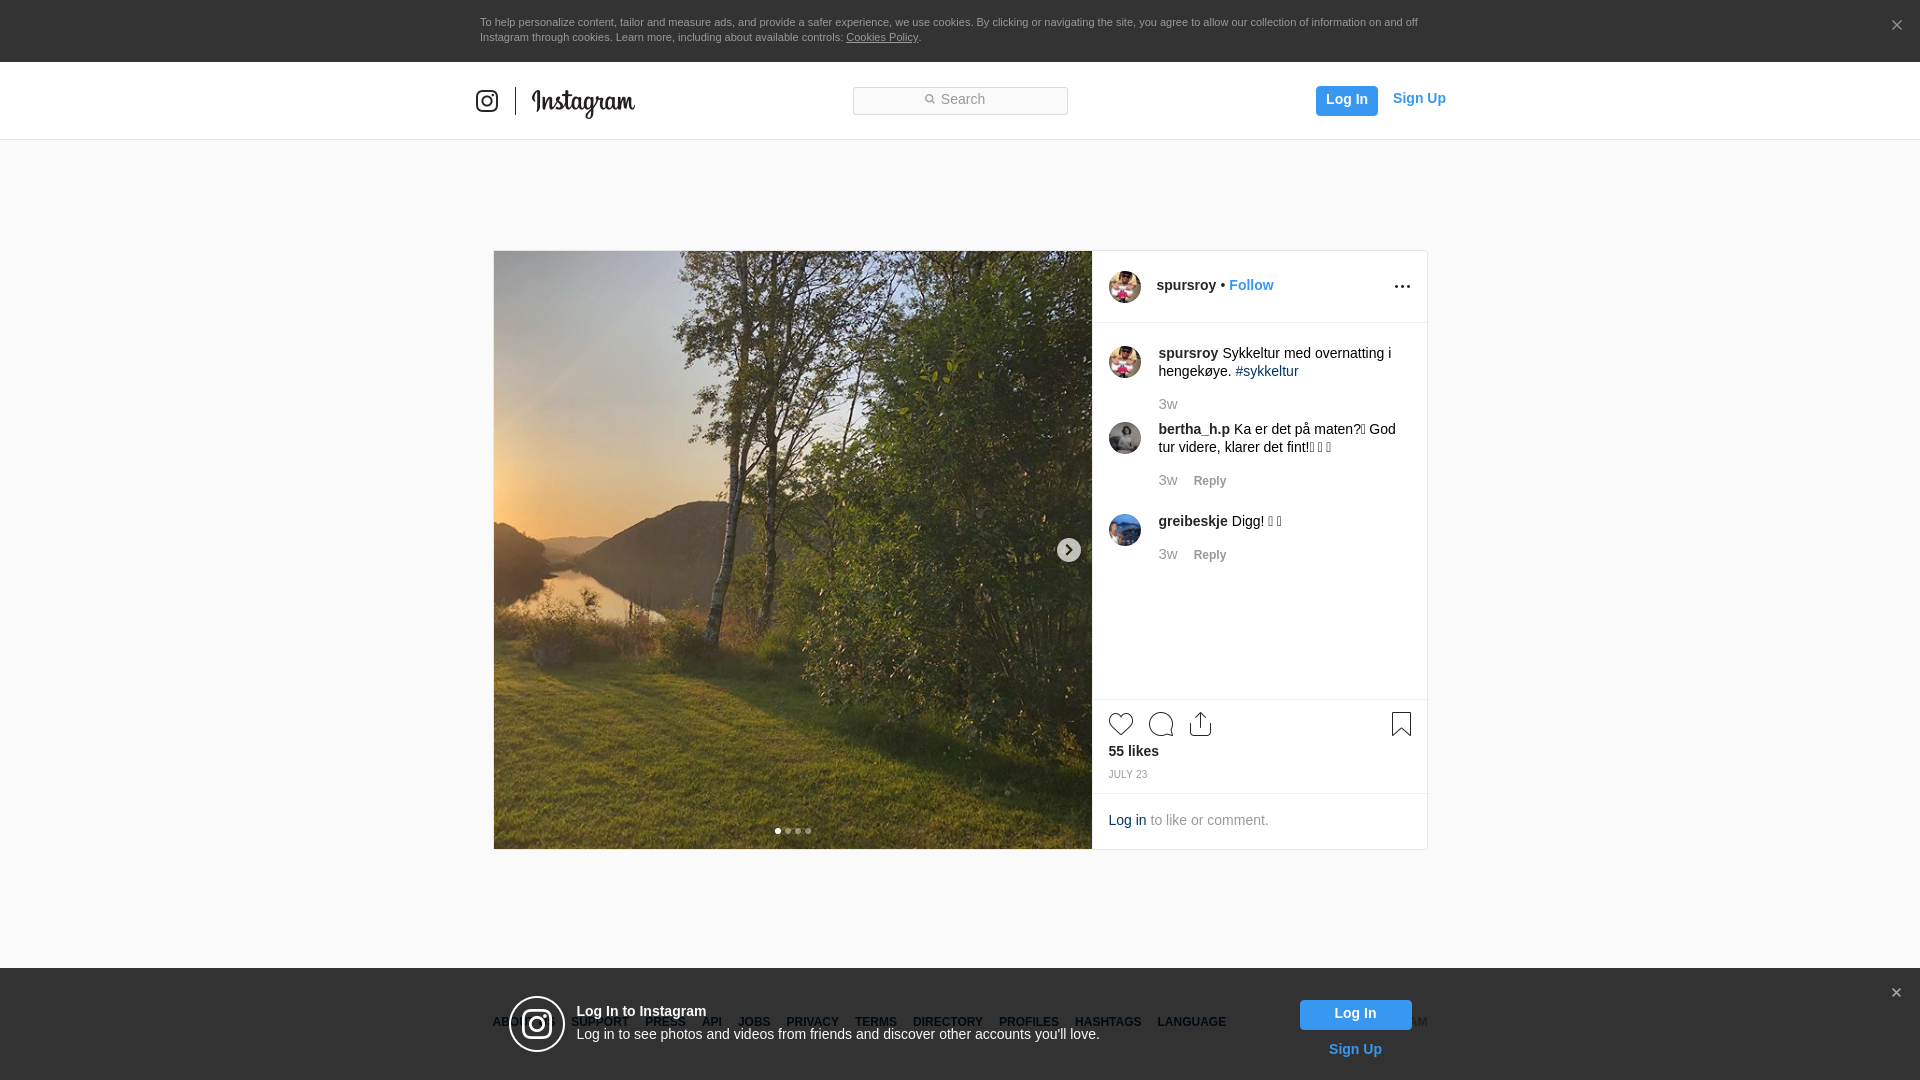Open the LANGUAGE footer selector
The image size is (1920, 1080).
tap(1191, 1022)
